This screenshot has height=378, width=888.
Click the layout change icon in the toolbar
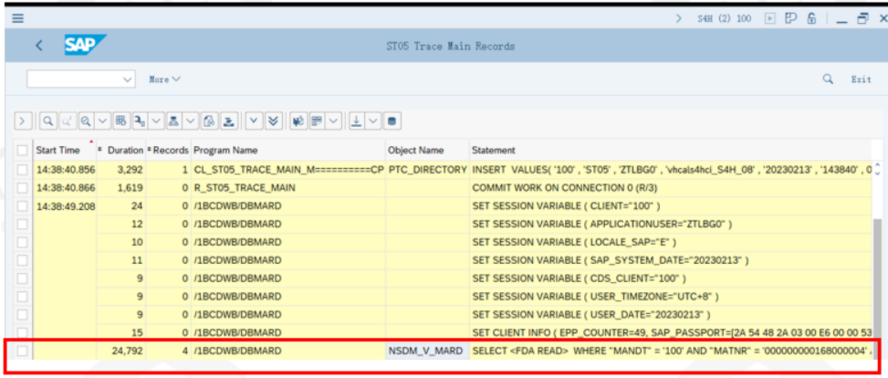317,121
